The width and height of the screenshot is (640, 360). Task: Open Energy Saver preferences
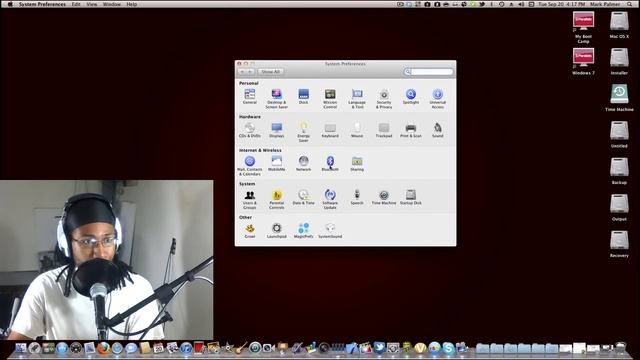coord(303,132)
